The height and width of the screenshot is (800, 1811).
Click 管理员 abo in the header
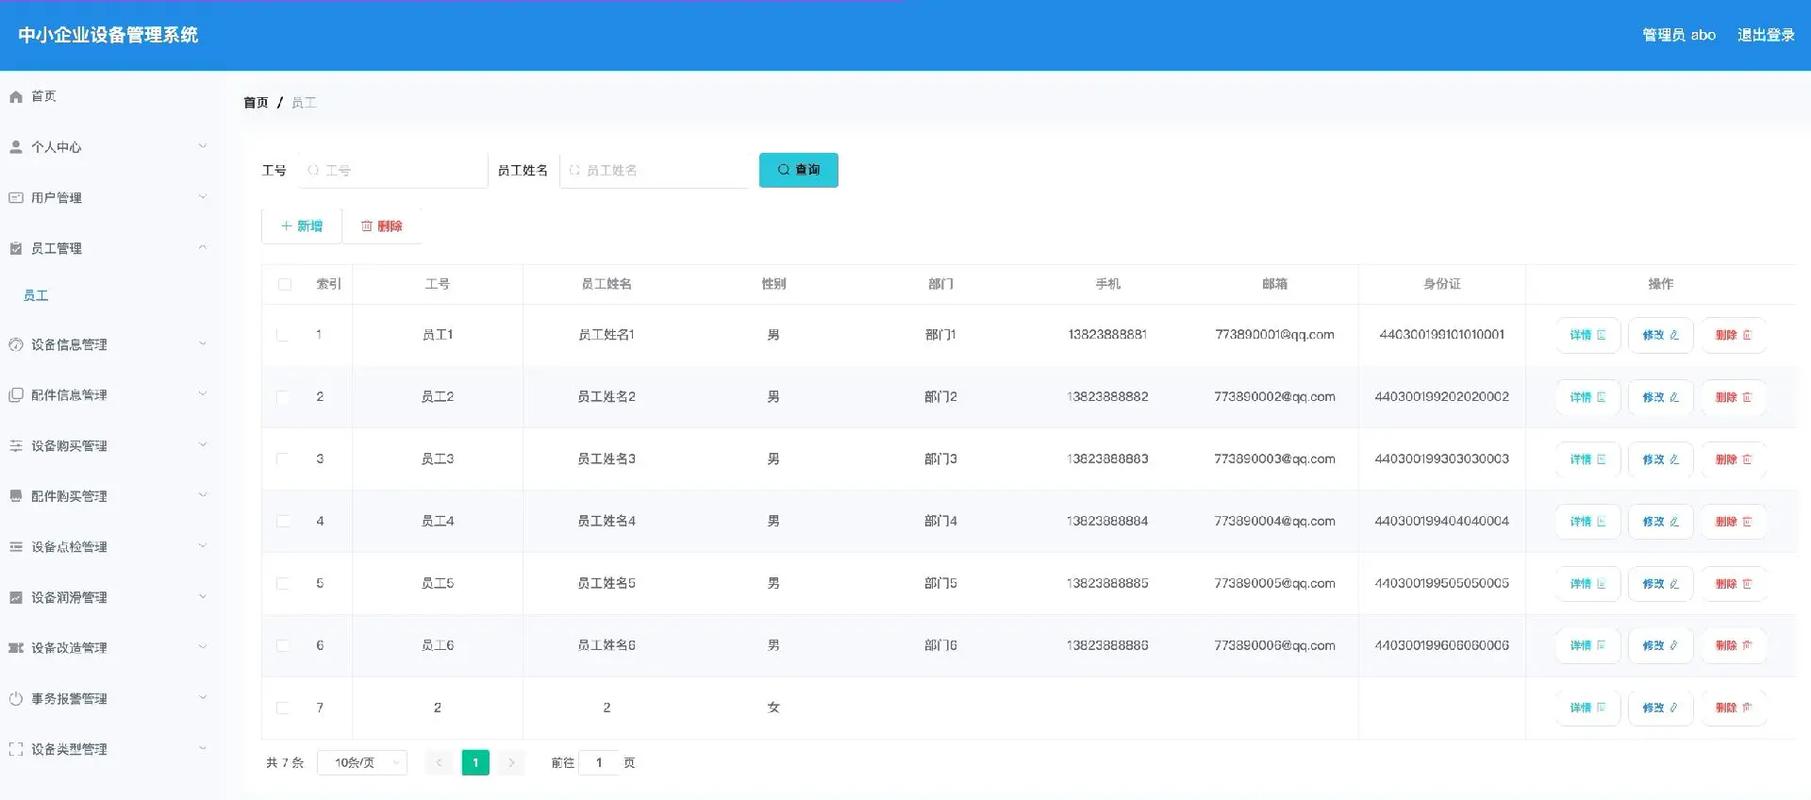click(1679, 35)
